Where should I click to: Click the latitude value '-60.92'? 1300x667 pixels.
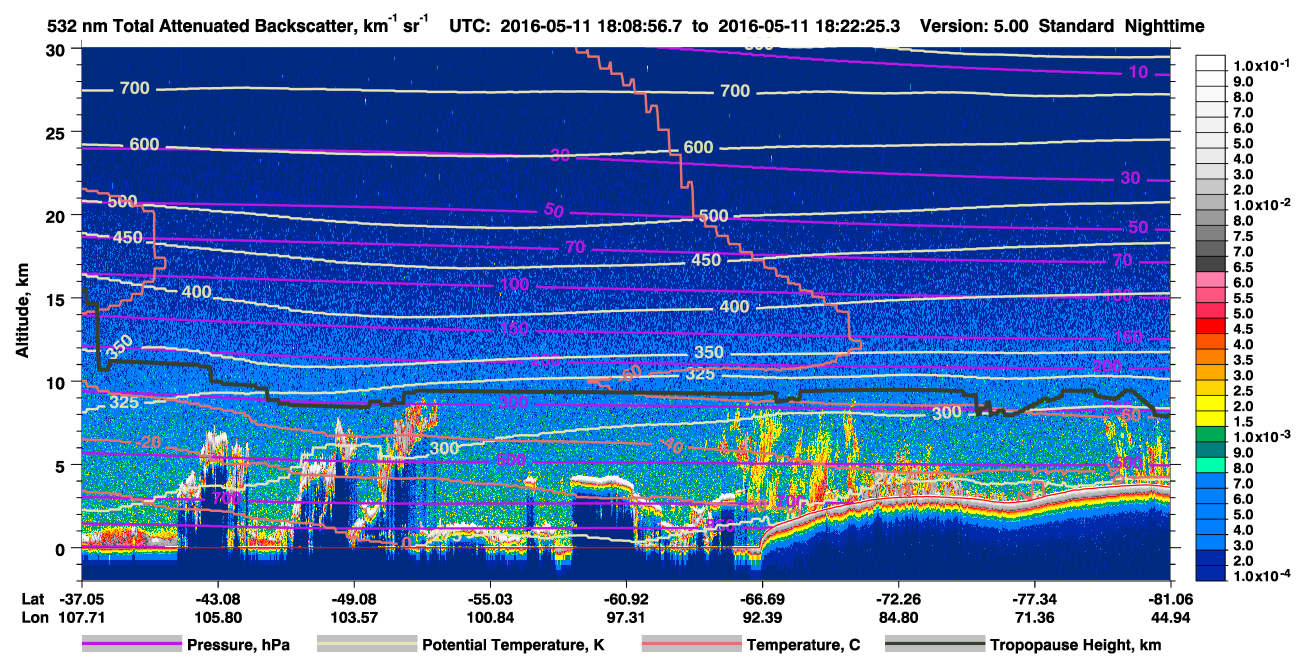[x=625, y=597]
